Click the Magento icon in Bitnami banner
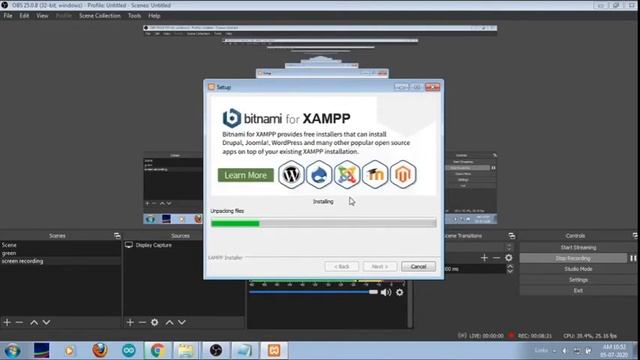 click(x=403, y=175)
